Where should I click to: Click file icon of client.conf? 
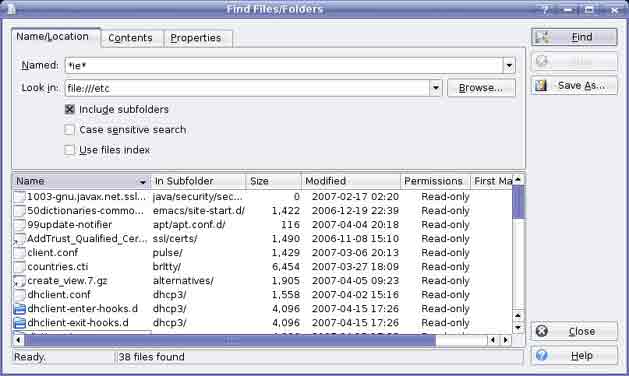pos(20,253)
